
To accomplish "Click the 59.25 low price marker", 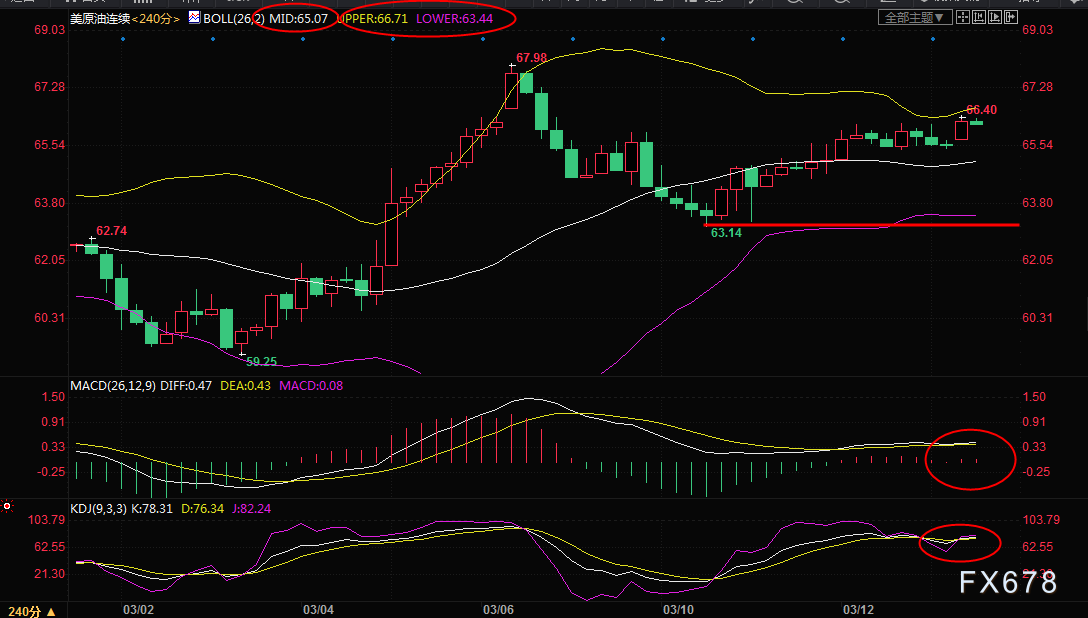I will (x=261, y=361).
